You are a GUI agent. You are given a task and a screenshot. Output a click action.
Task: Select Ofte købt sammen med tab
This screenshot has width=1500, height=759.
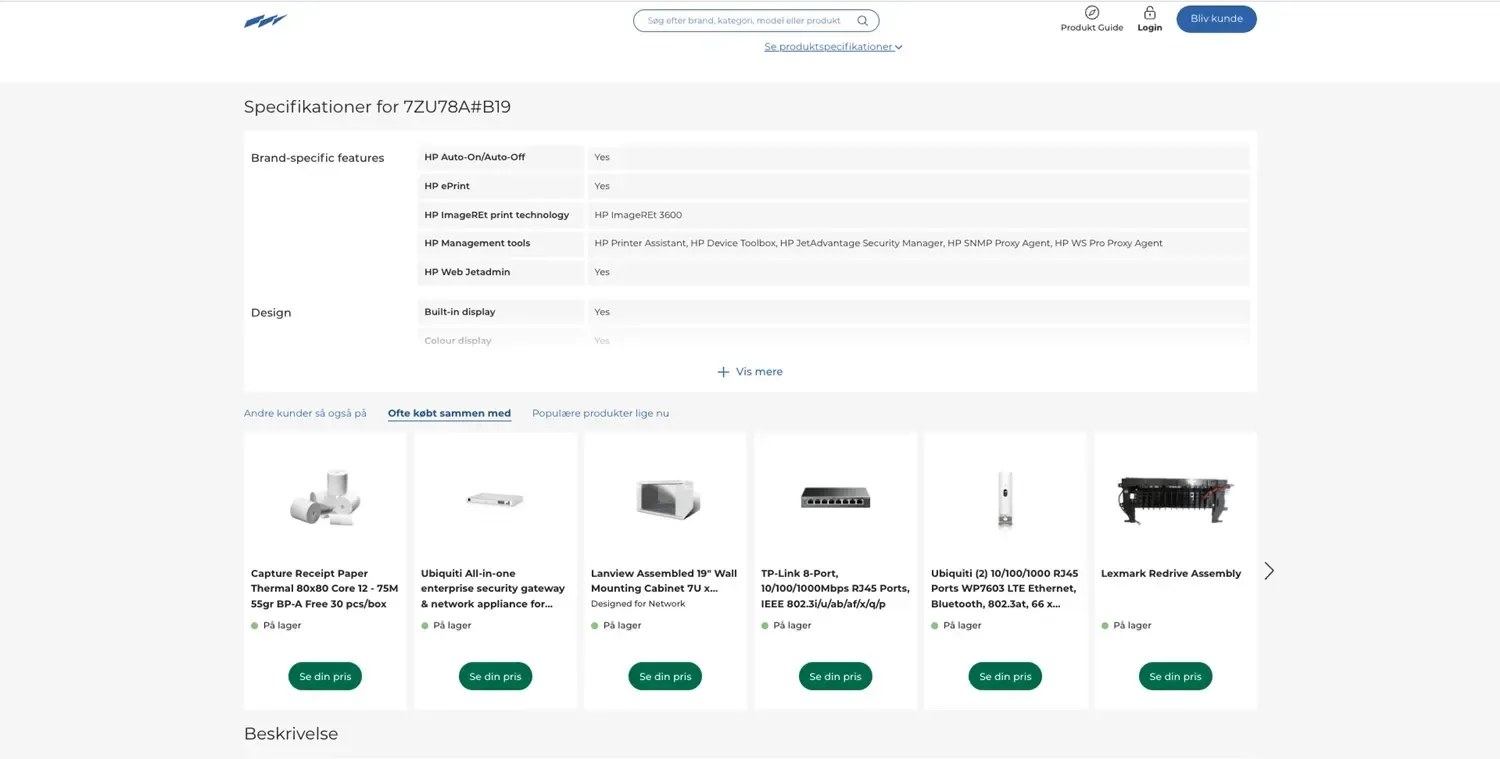point(449,413)
